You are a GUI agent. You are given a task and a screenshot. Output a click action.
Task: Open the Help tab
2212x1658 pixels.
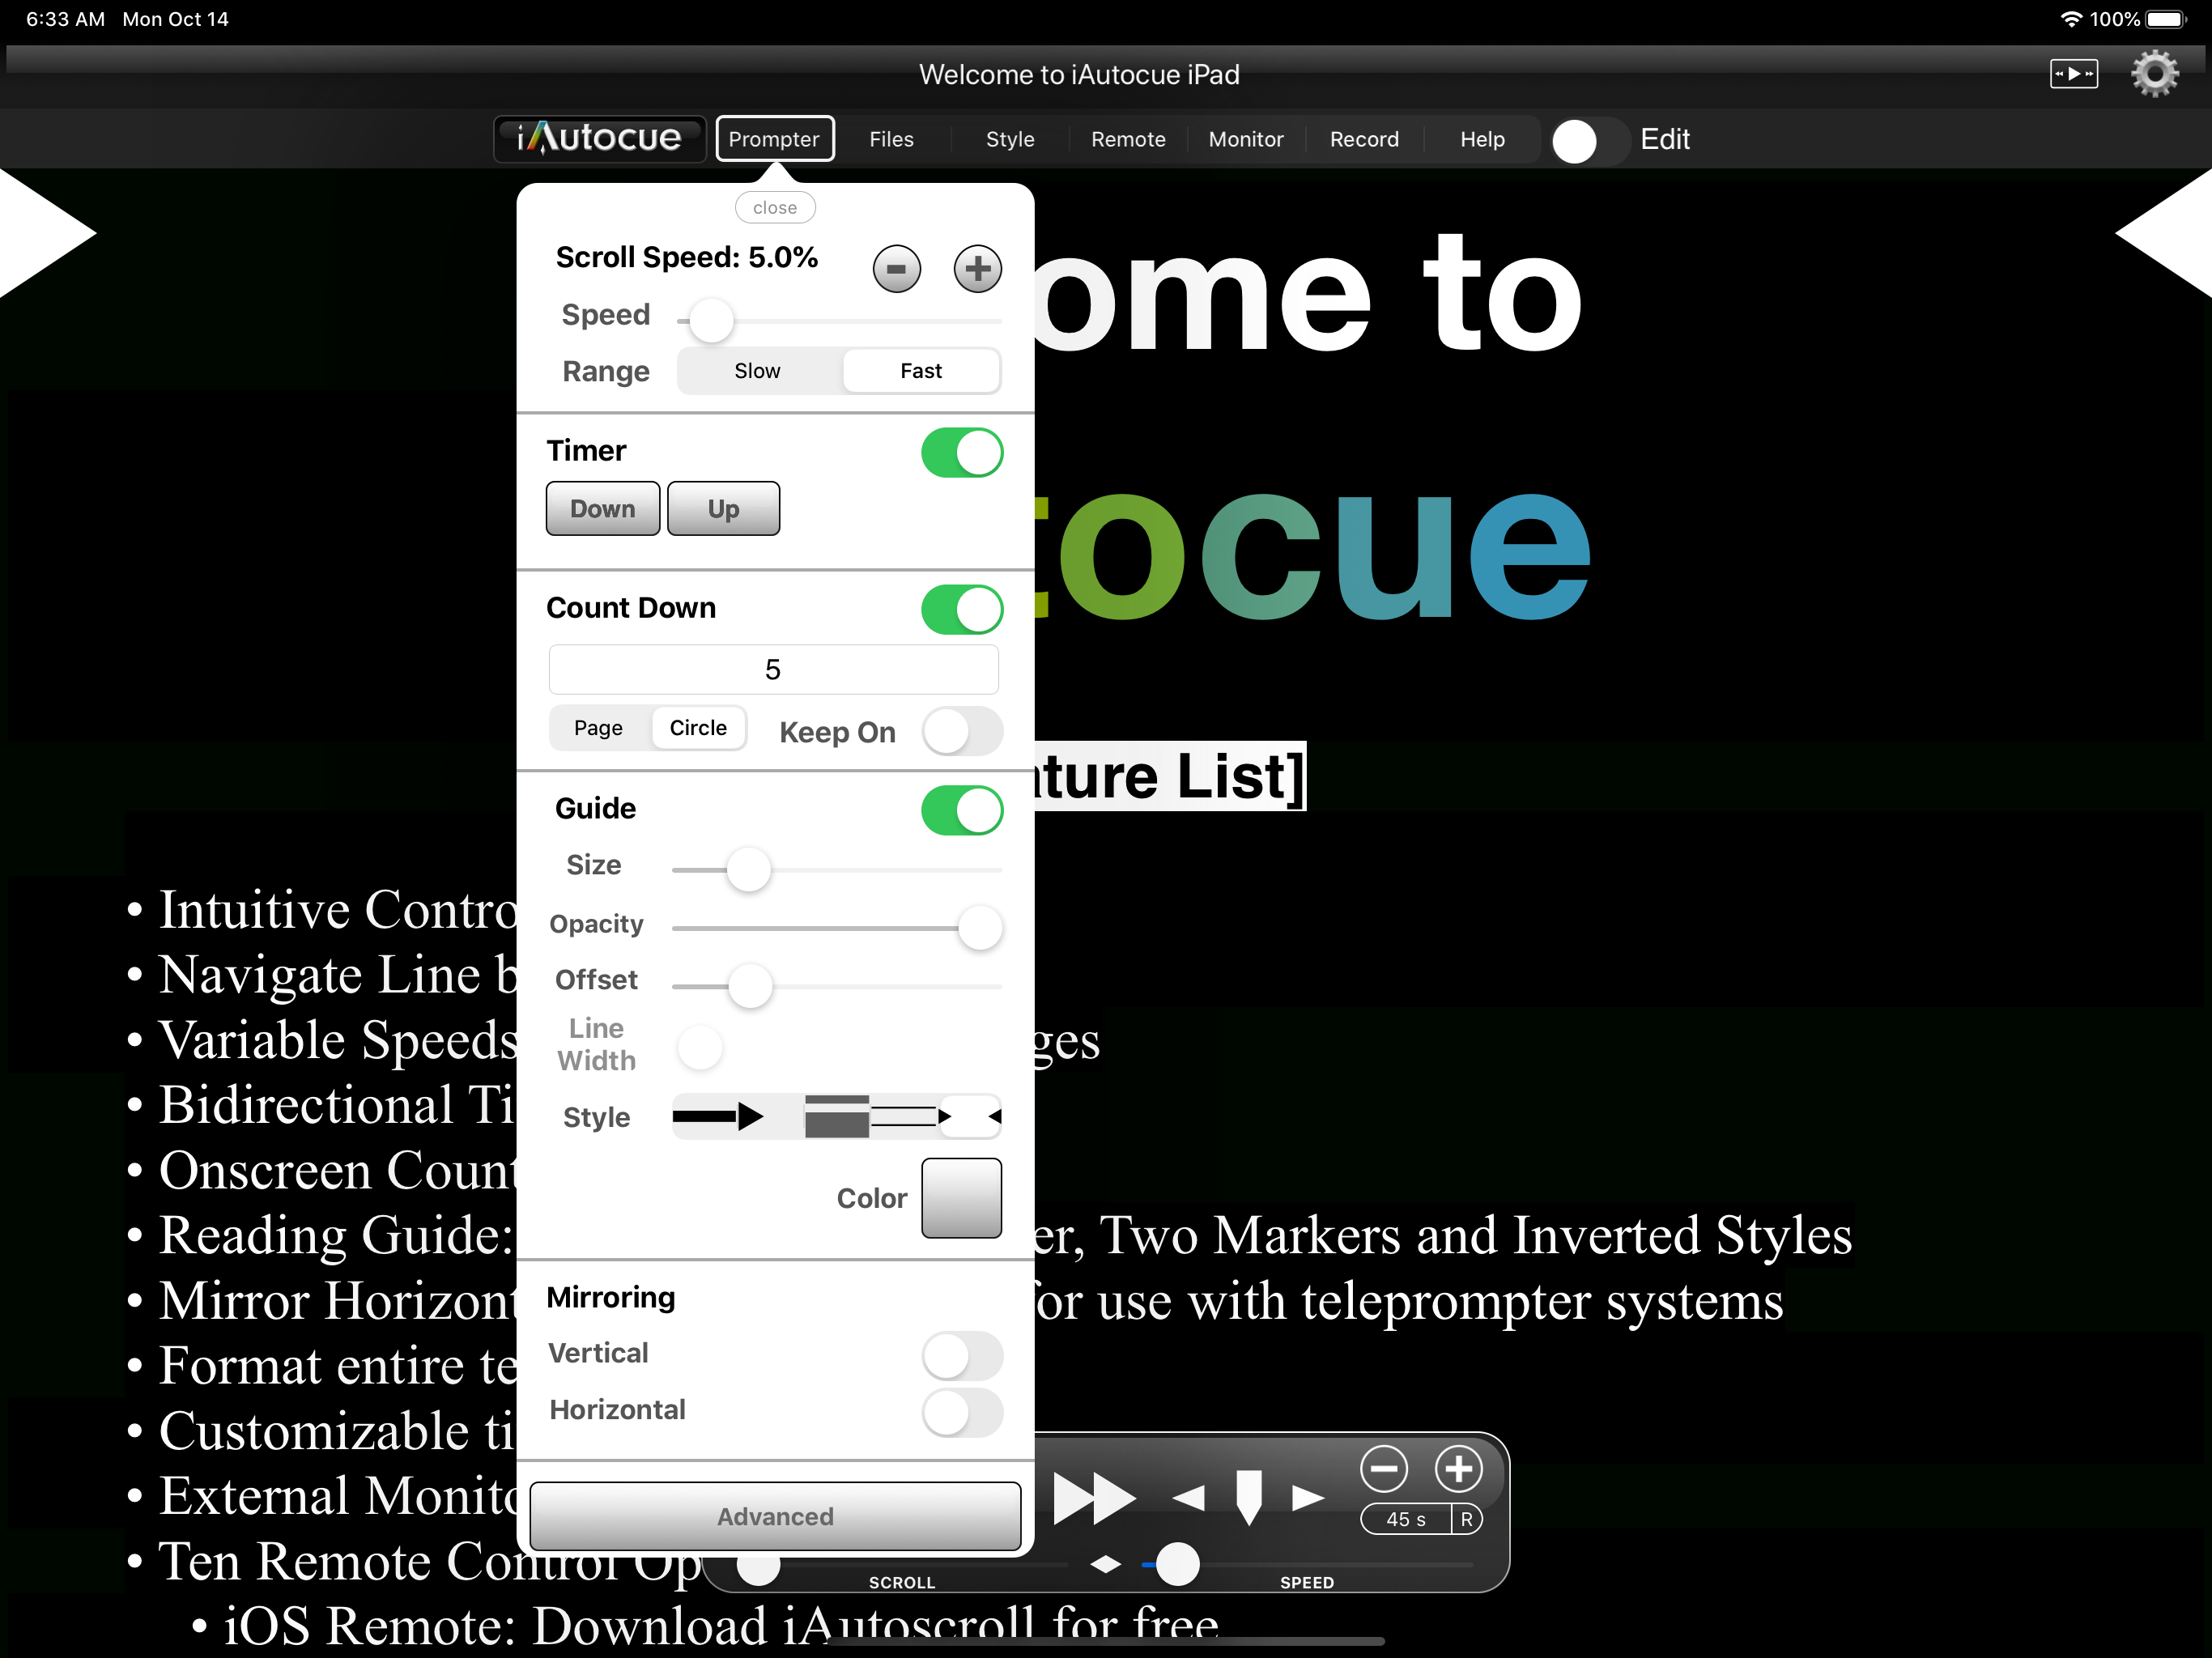(x=1482, y=138)
